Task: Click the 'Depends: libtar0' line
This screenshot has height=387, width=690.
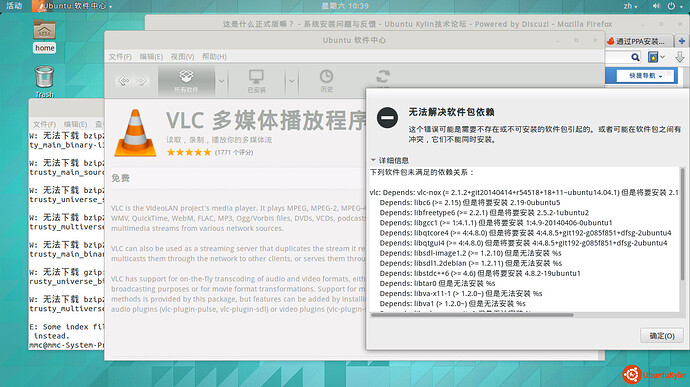Action: [437, 284]
